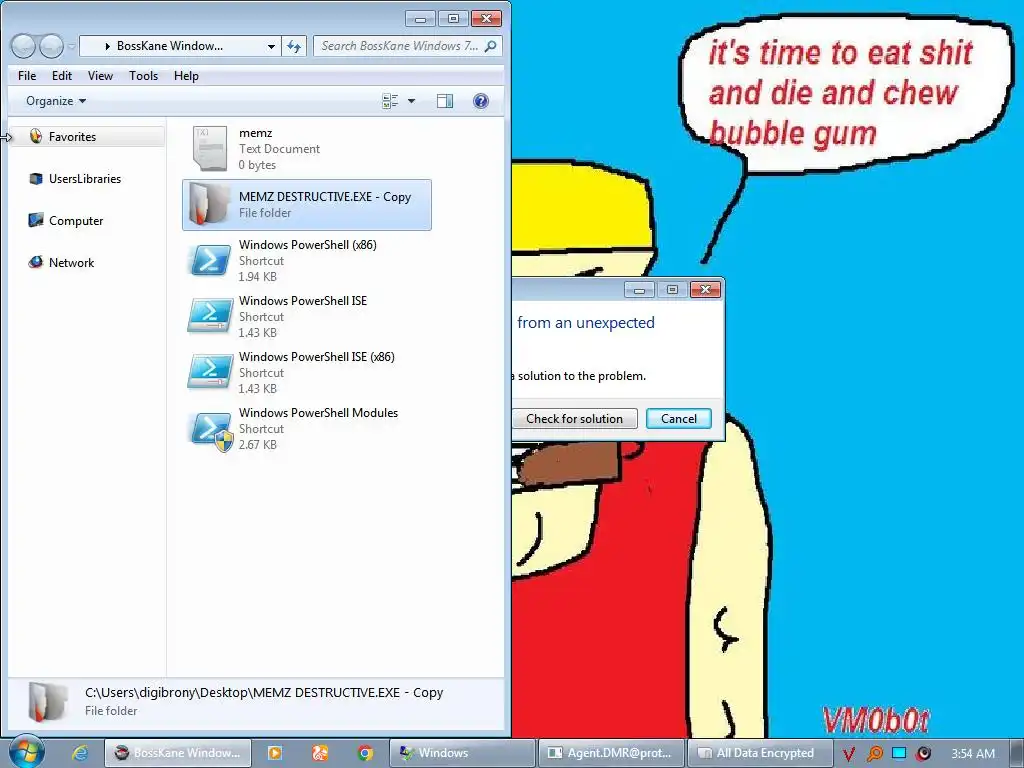Click the Windows PowerShell ISE (not x86) icon

tap(210, 315)
